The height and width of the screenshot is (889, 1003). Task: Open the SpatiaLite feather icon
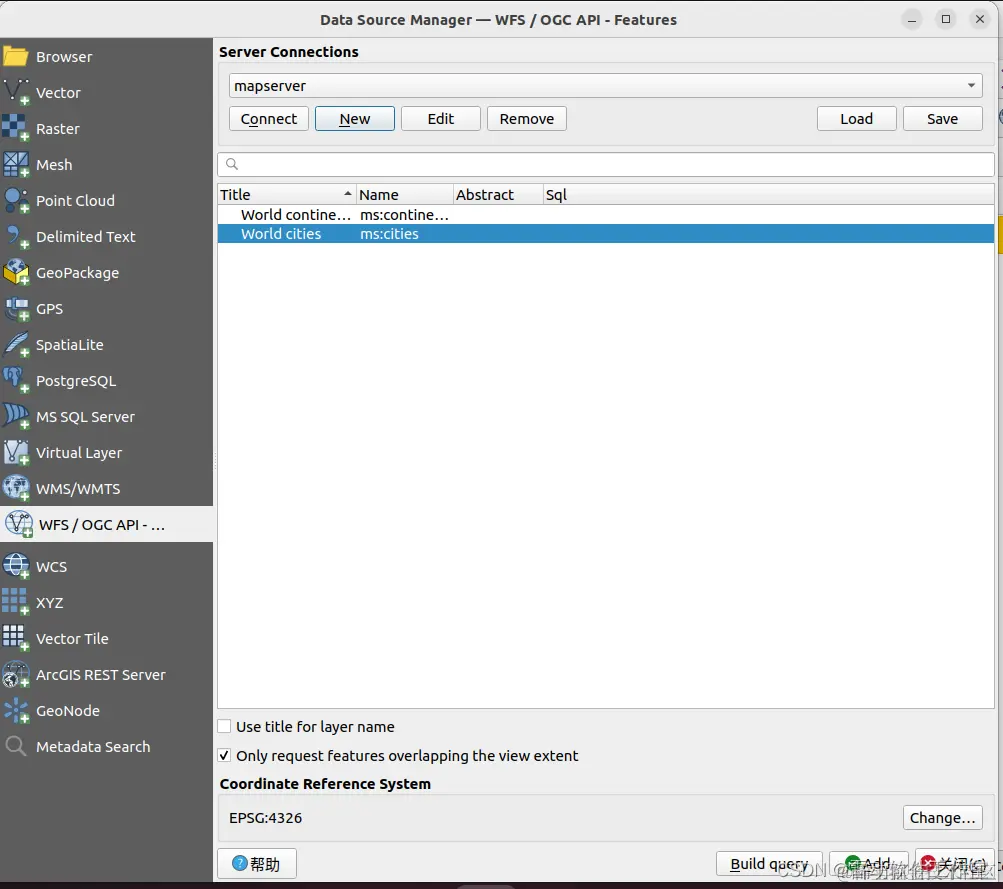(15, 345)
